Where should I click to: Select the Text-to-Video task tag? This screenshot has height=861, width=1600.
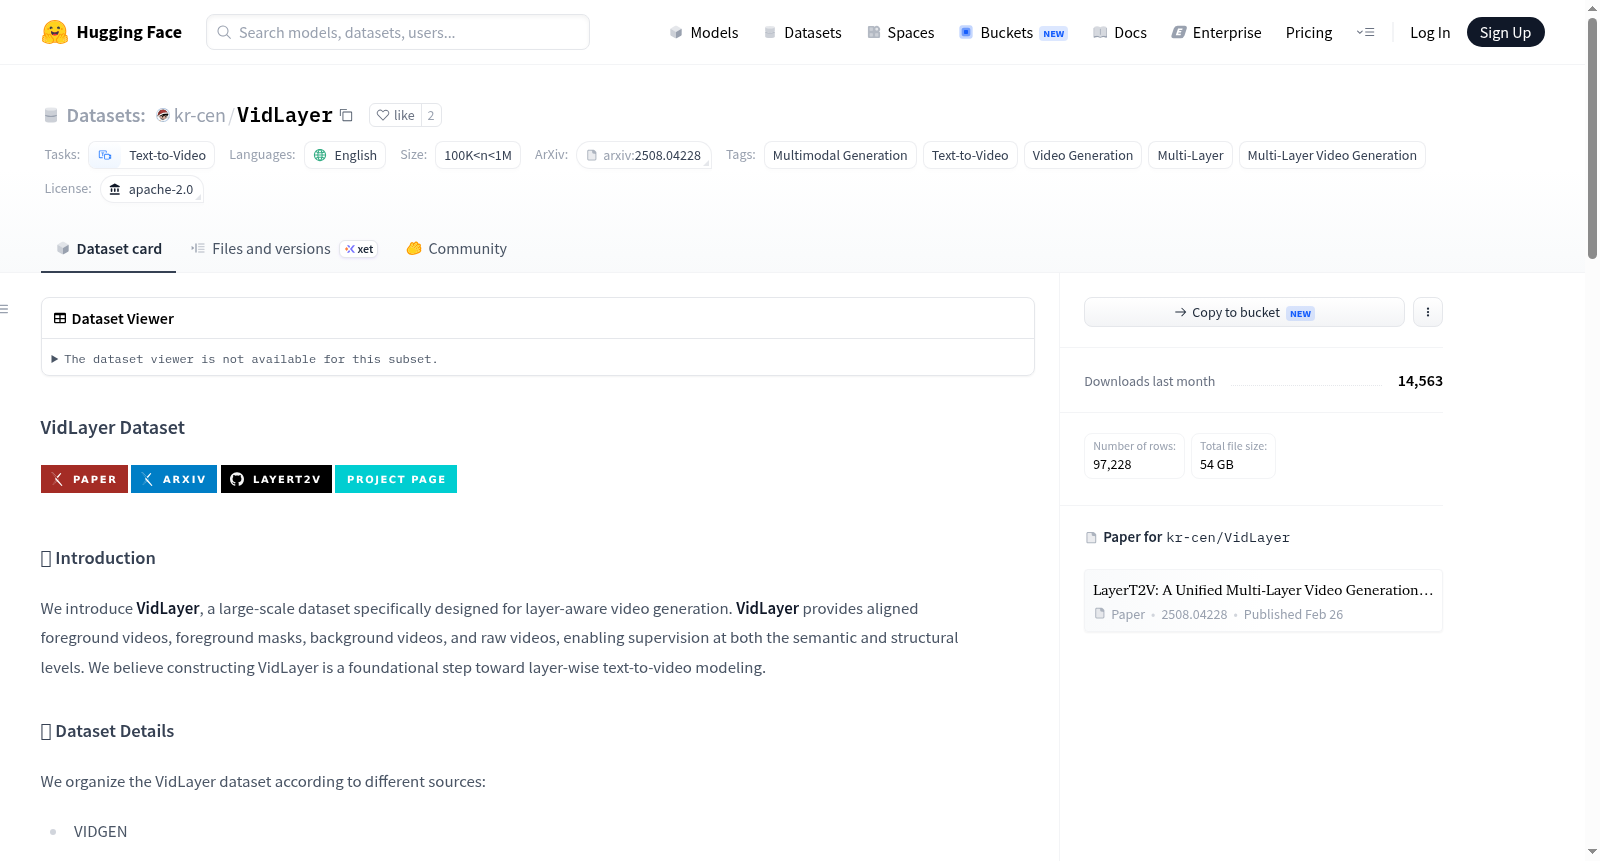[152, 155]
